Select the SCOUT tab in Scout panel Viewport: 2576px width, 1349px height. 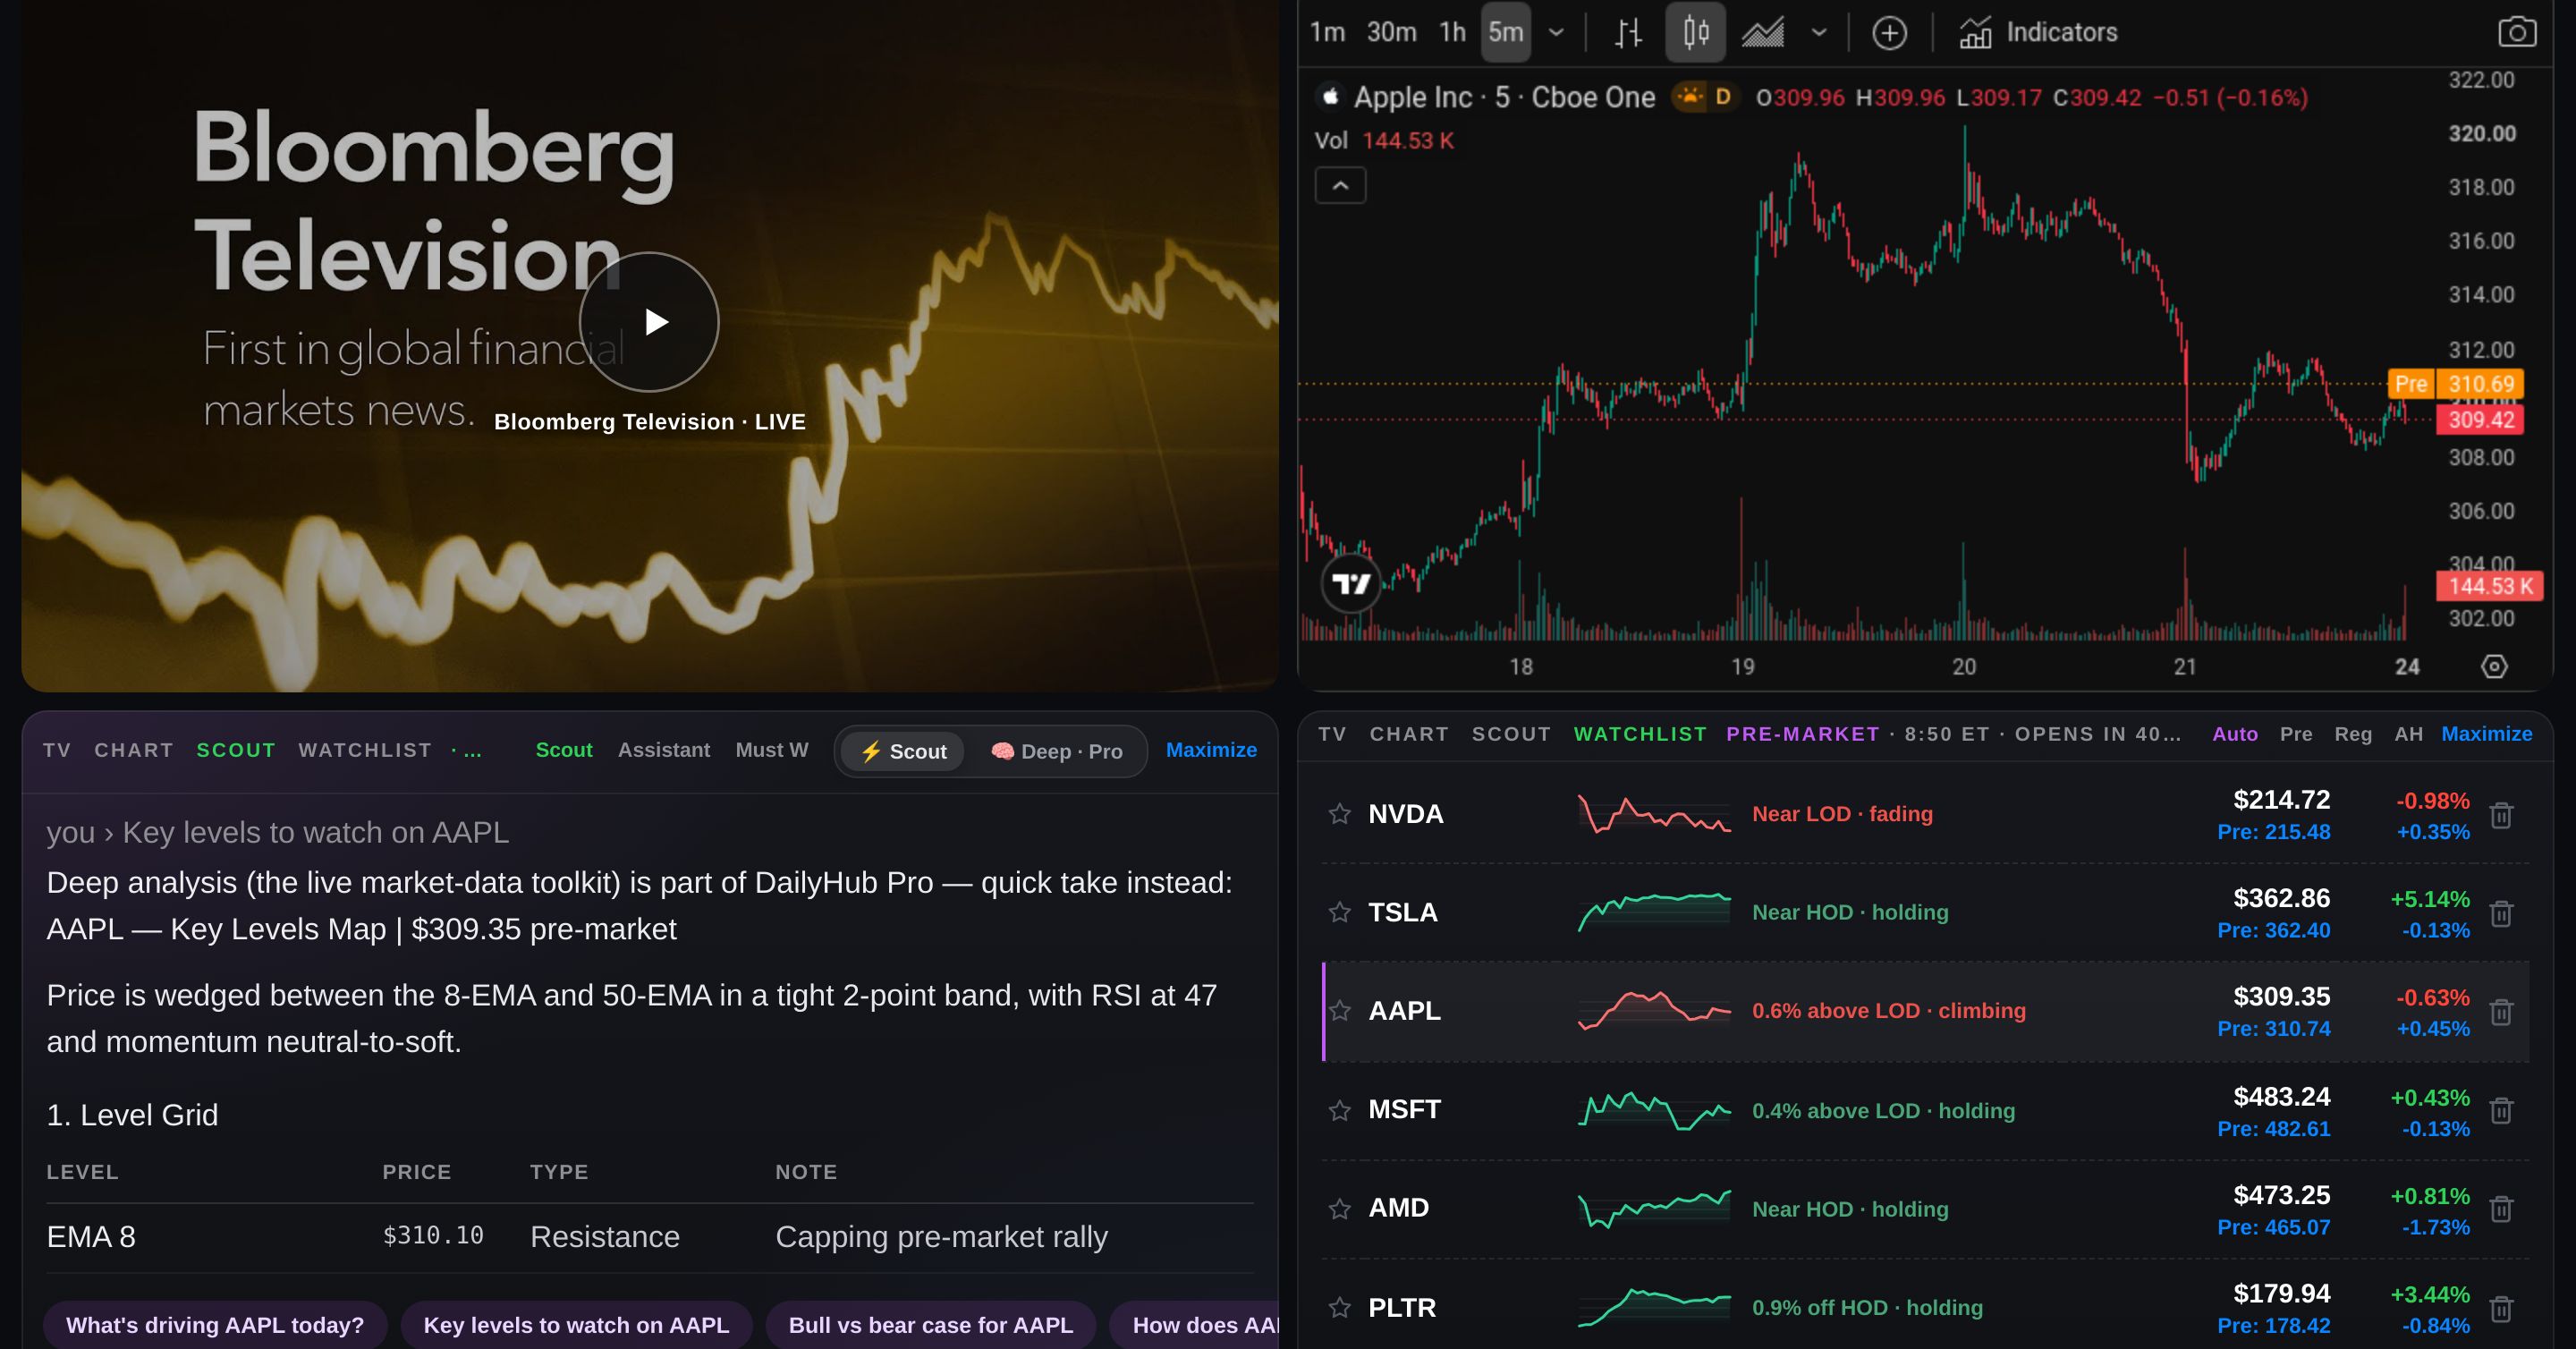[x=236, y=750]
